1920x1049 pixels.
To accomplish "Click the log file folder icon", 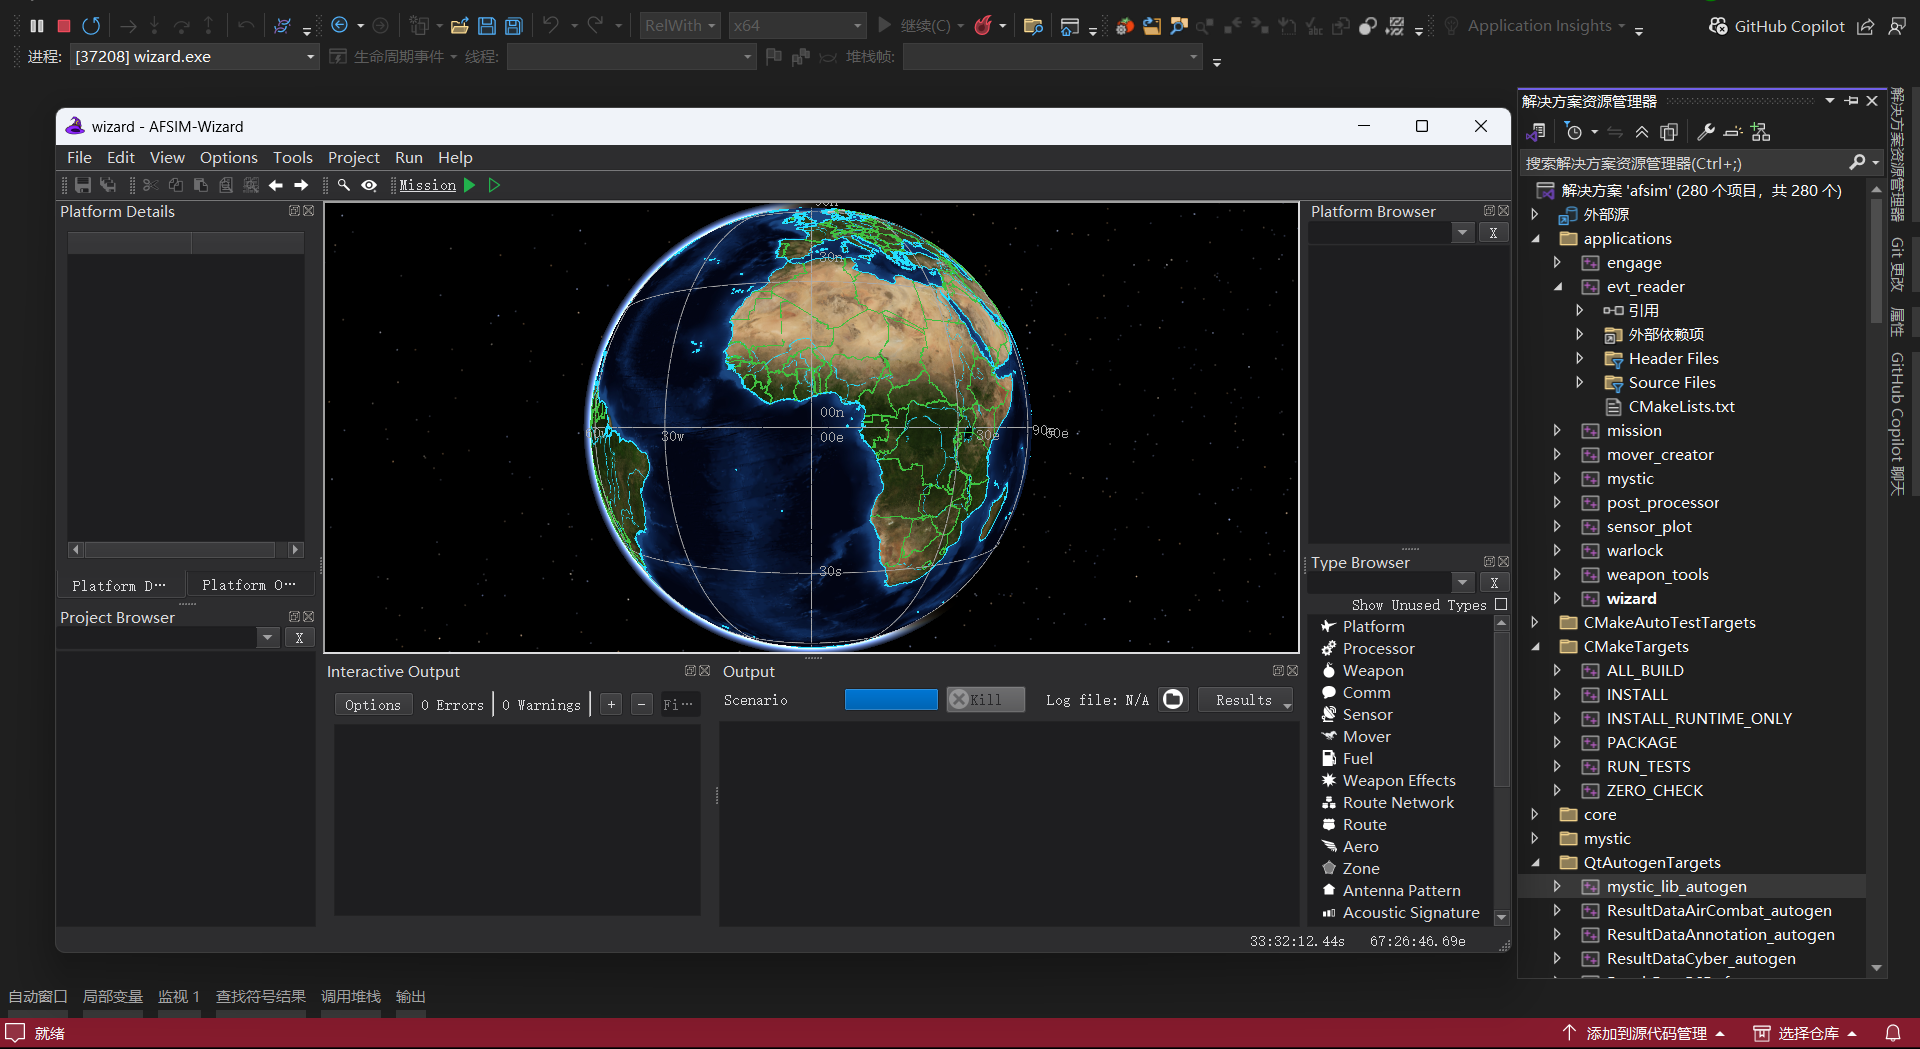I will tap(1173, 700).
